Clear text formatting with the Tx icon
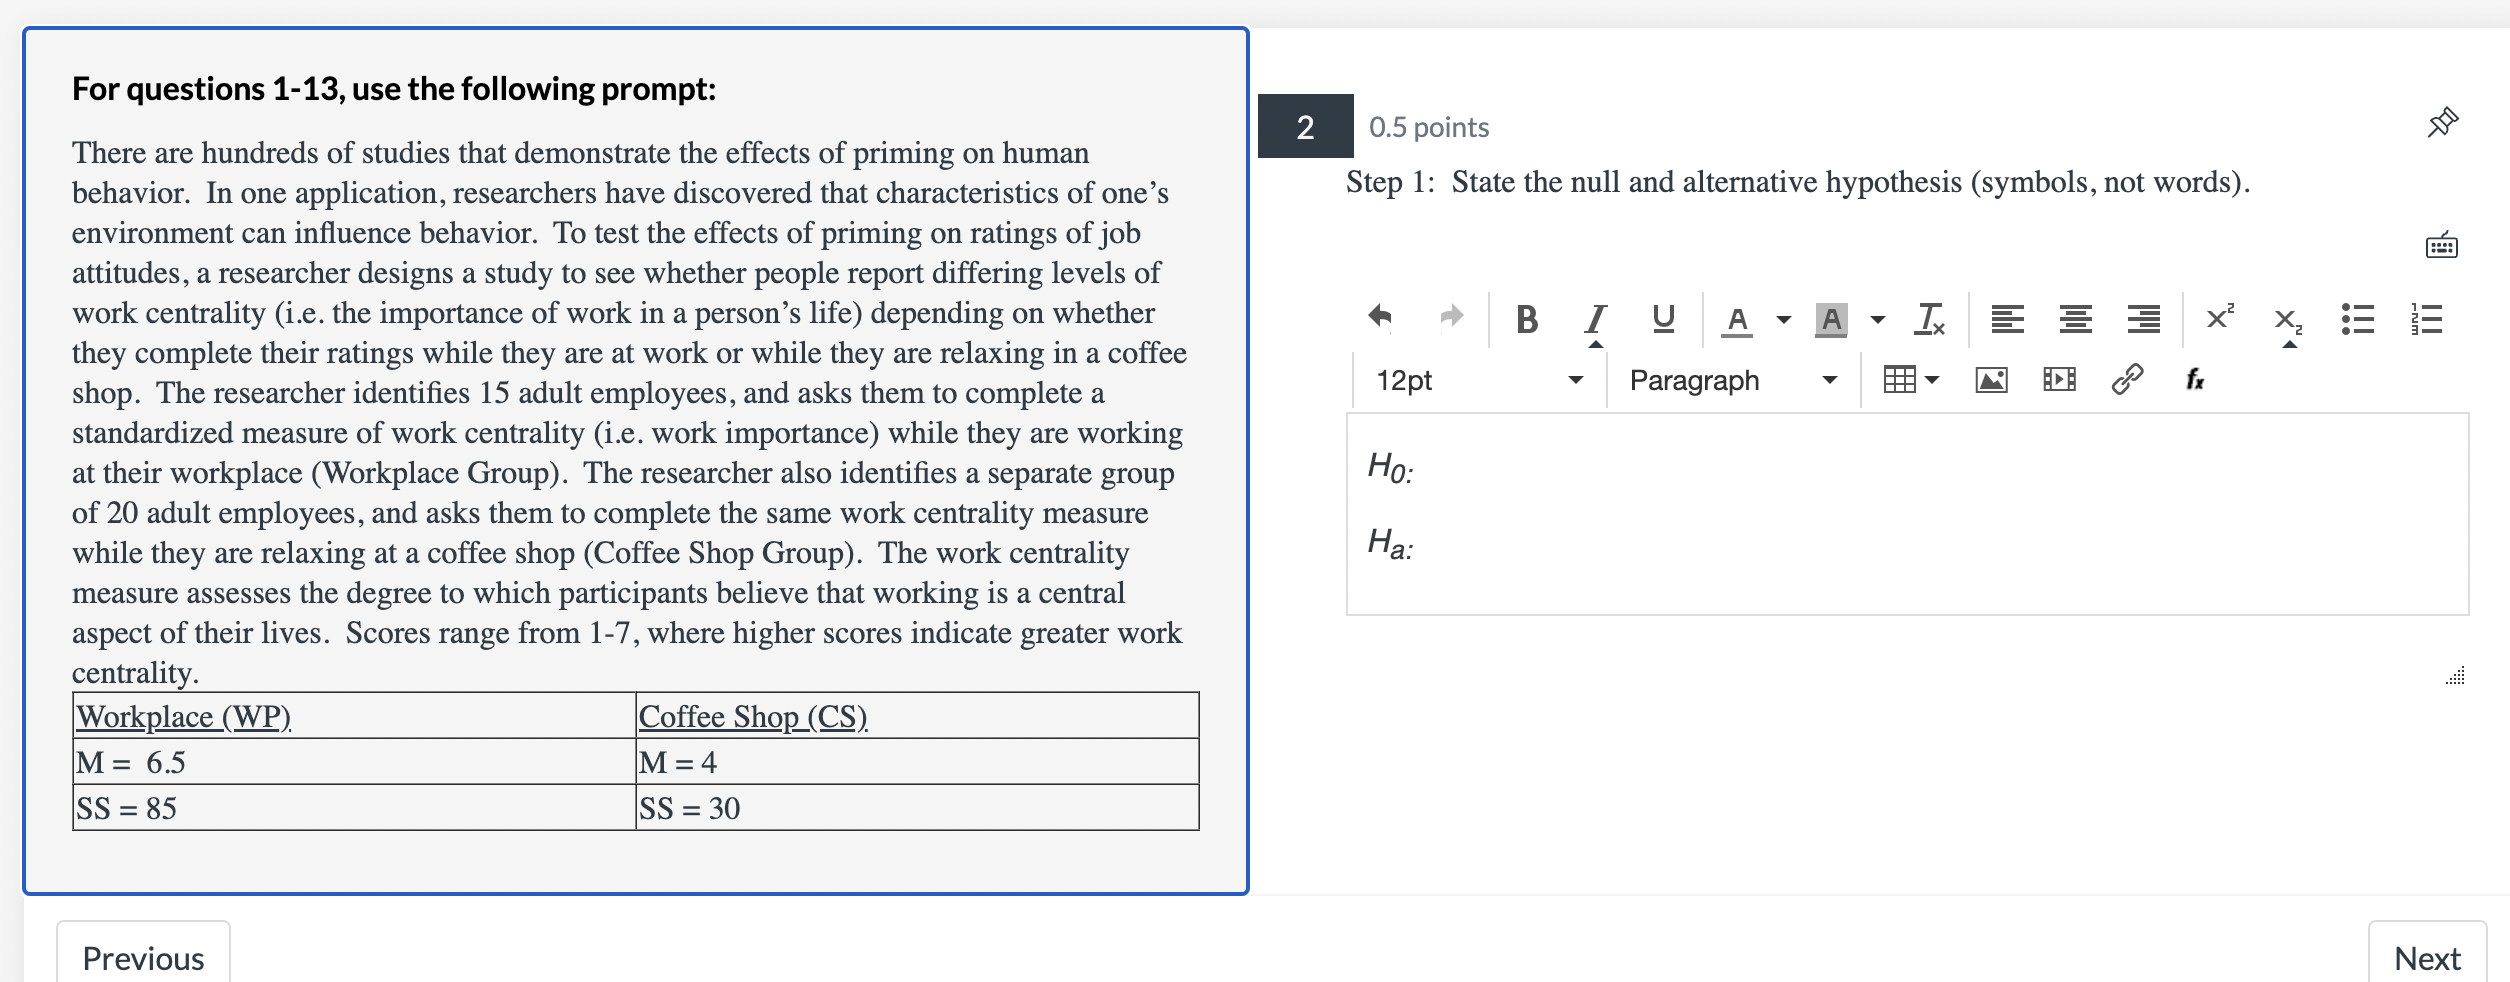Image resolution: width=2510 pixels, height=982 pixels. point(1928,318)
